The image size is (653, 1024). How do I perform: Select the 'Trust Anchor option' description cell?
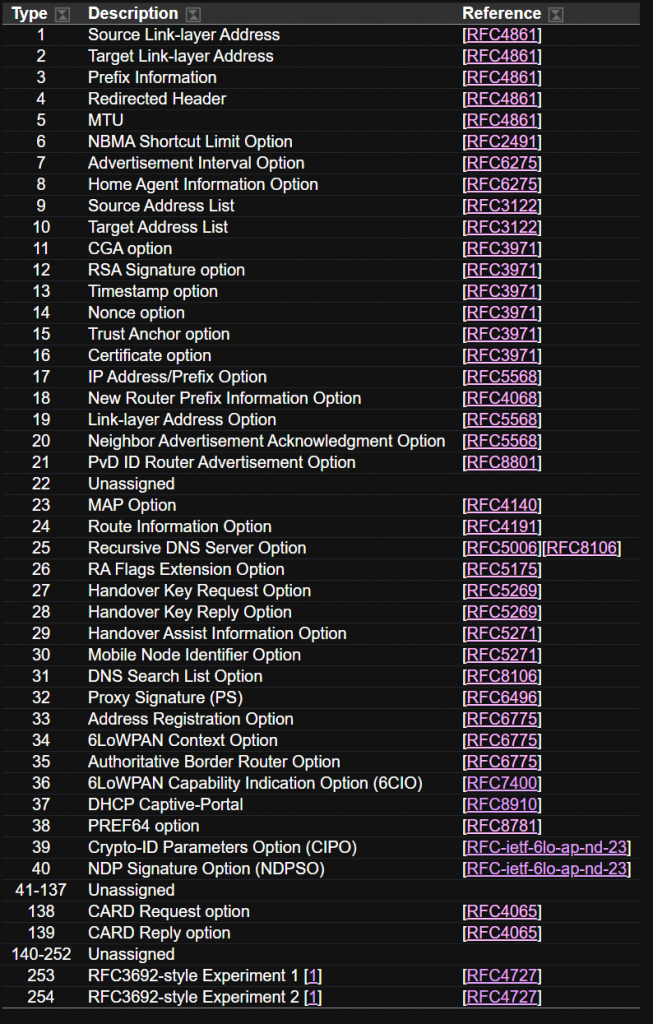159,334
